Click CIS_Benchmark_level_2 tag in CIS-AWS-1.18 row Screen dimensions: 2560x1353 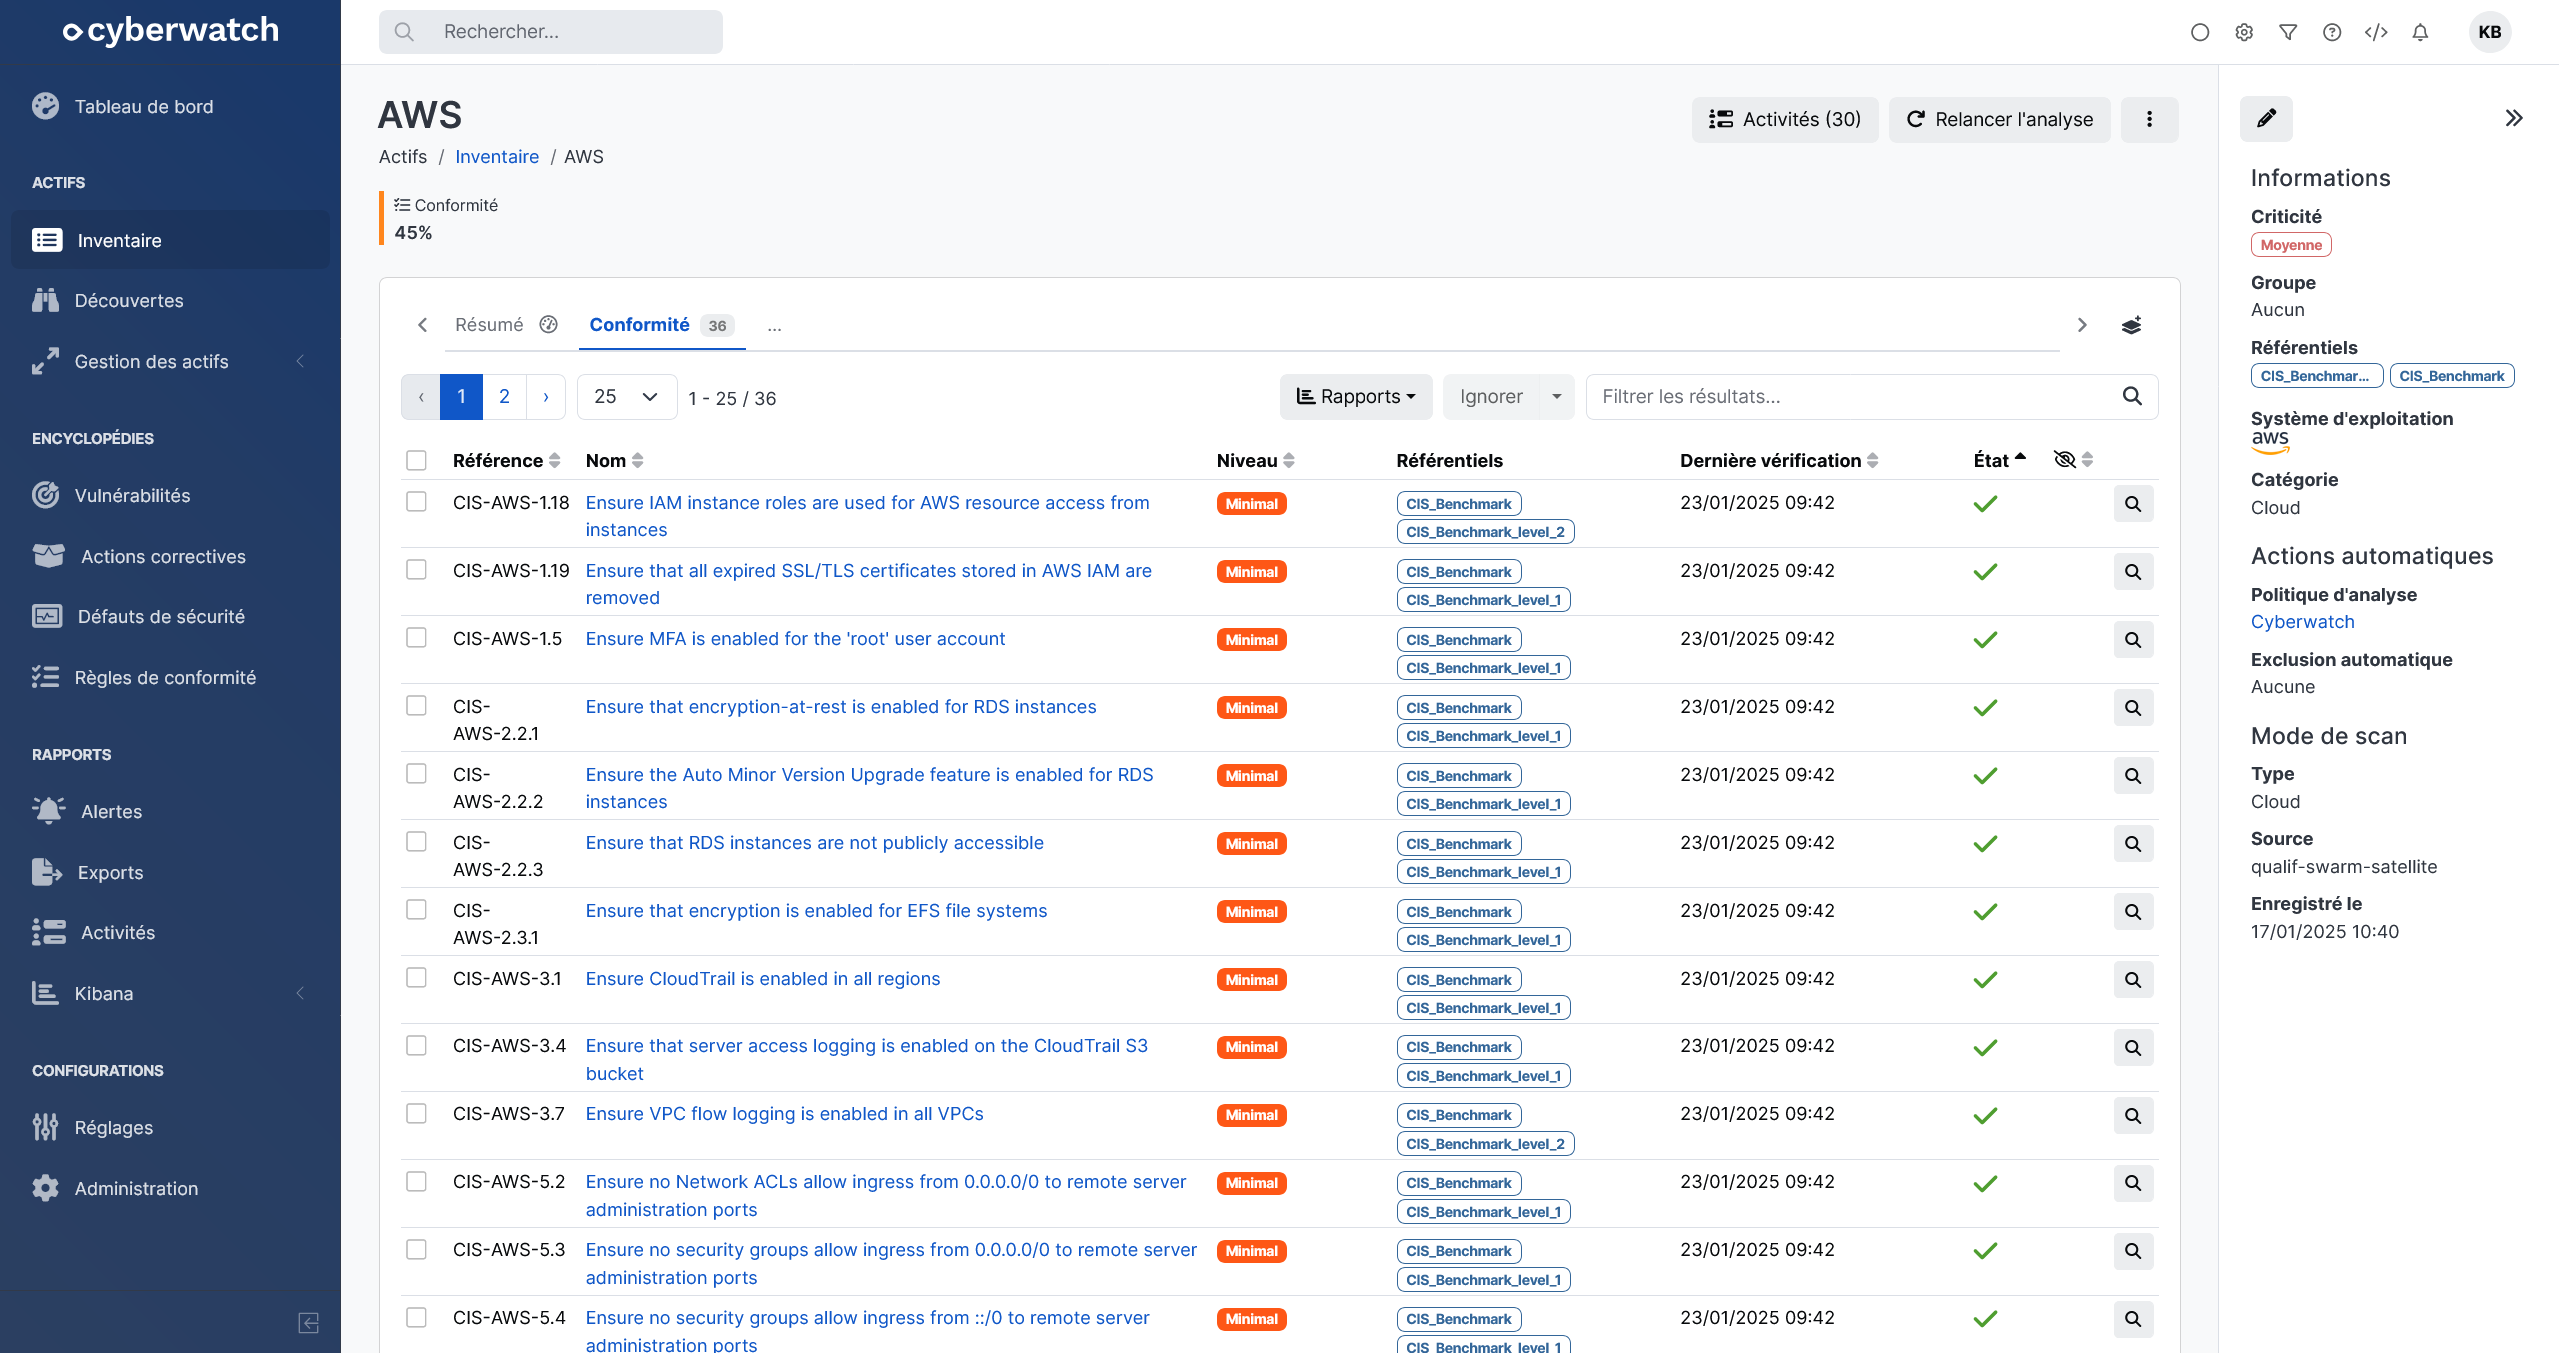(1485, 532)
